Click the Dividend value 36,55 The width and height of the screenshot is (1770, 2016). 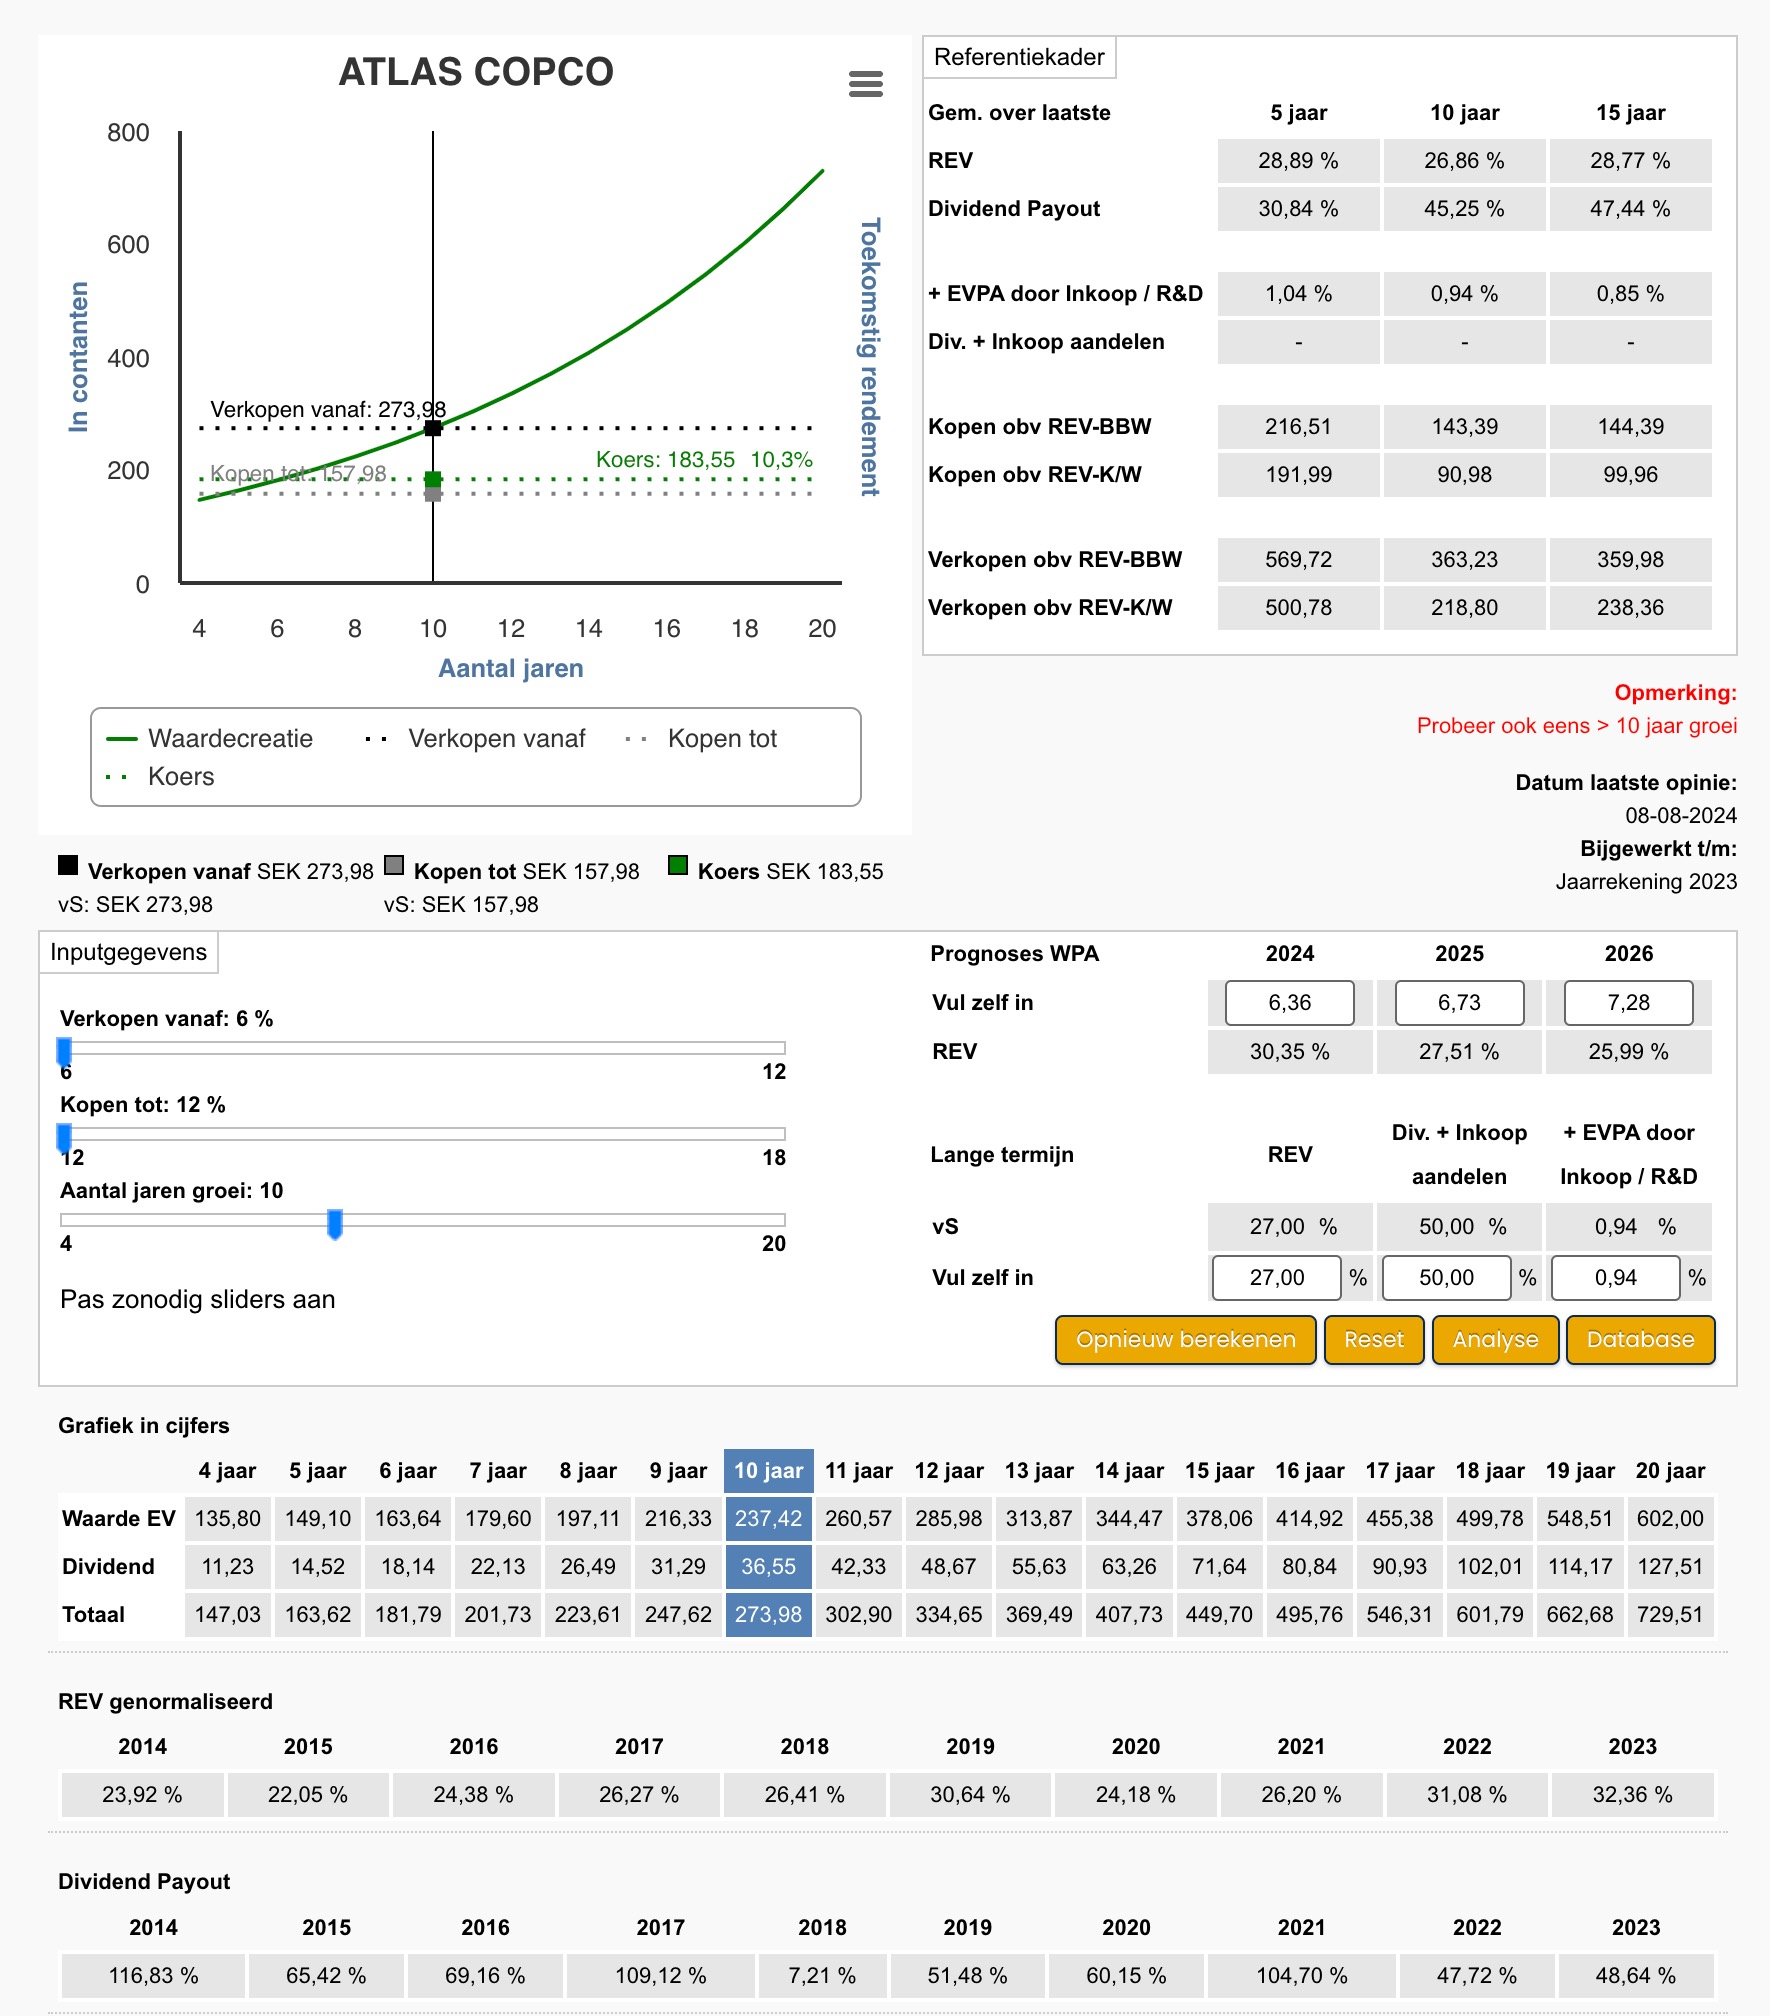768,1567
